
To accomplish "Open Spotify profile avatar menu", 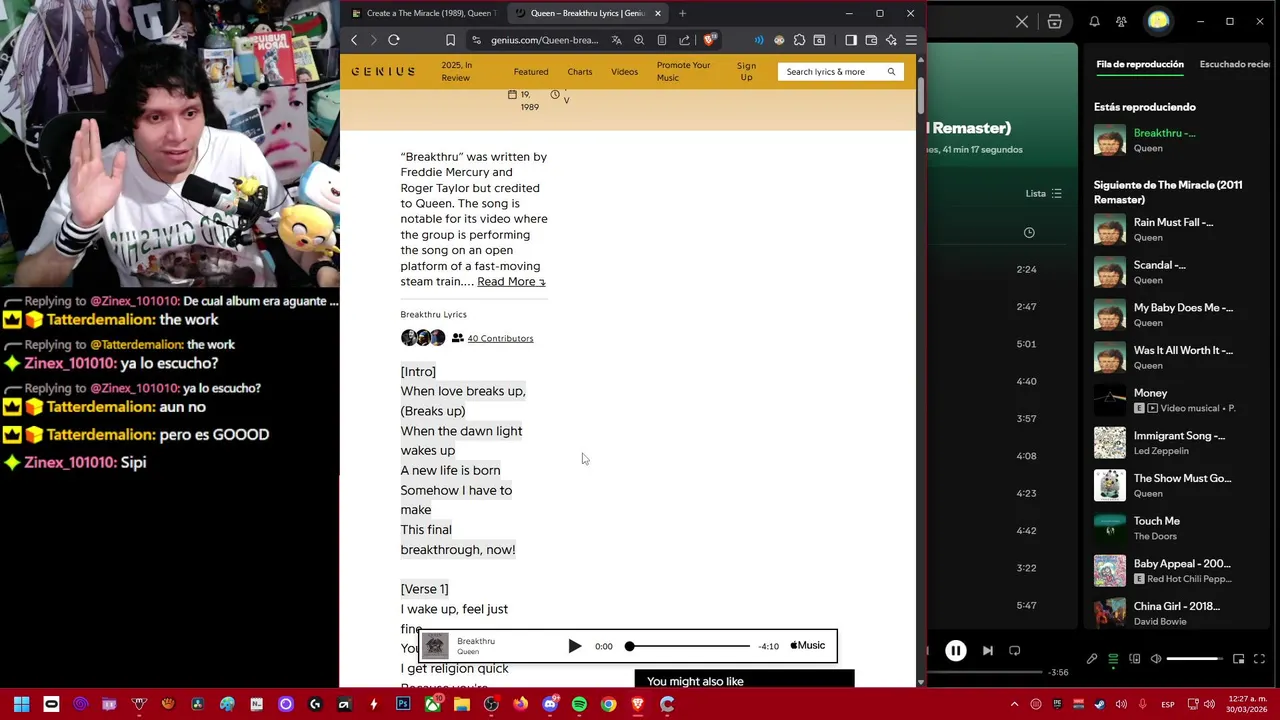I will (1158, 21).
